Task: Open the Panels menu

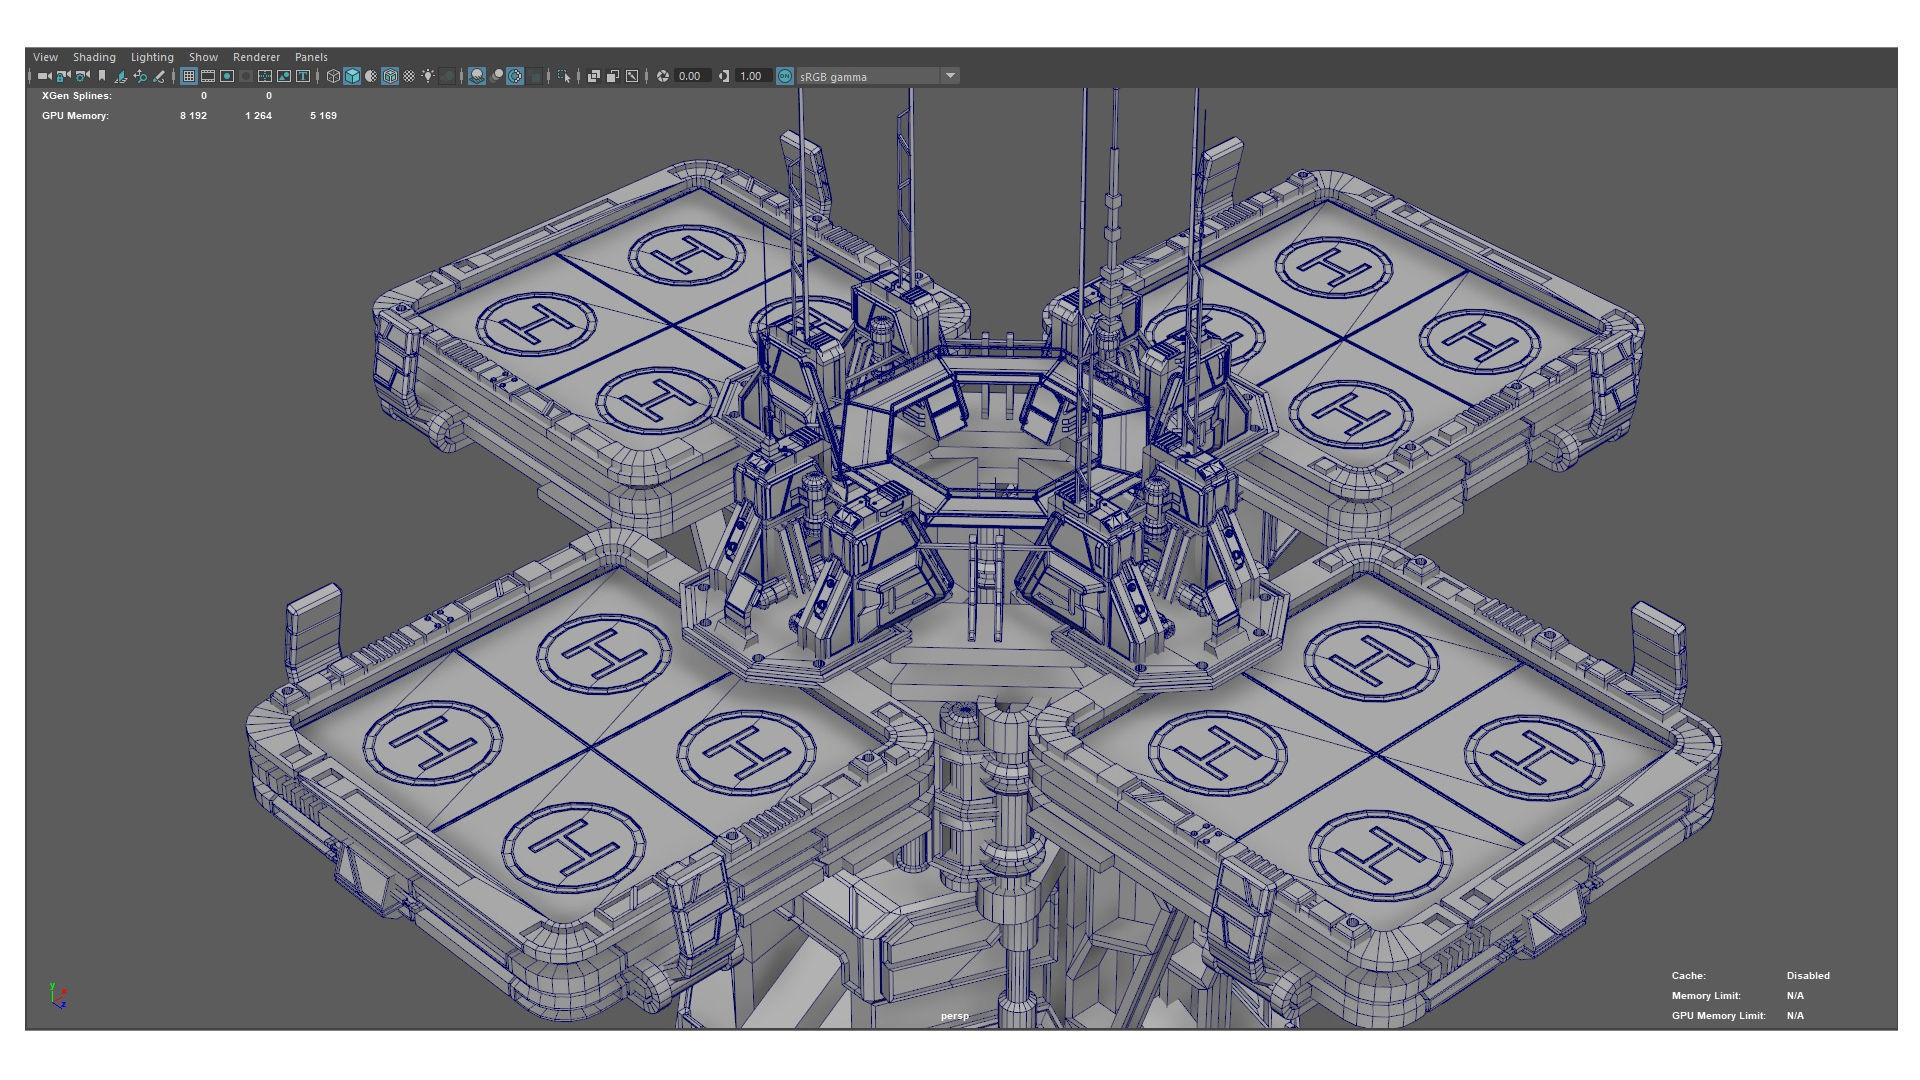Action: click(x=311, y=57)
